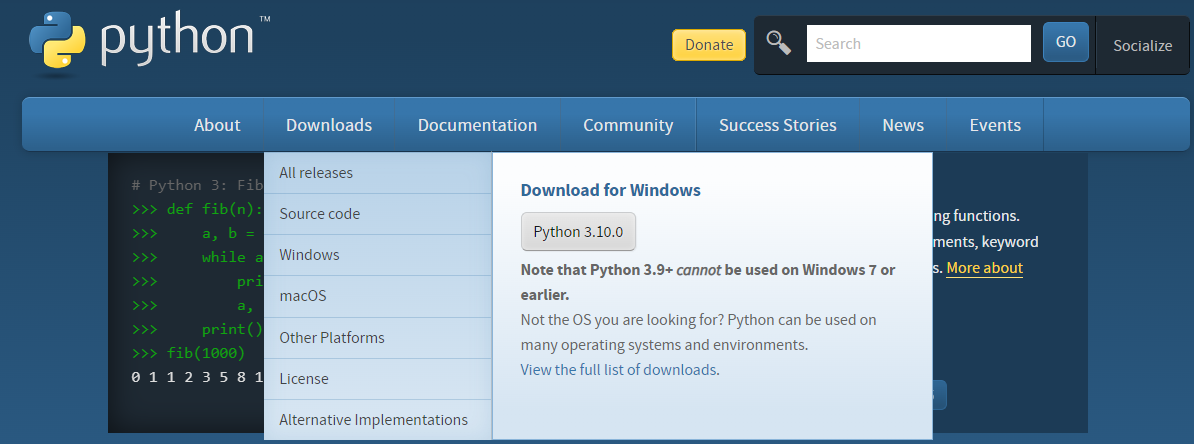Focus the Search input field
Screen dimensions: 1194x444
point(918,43)
